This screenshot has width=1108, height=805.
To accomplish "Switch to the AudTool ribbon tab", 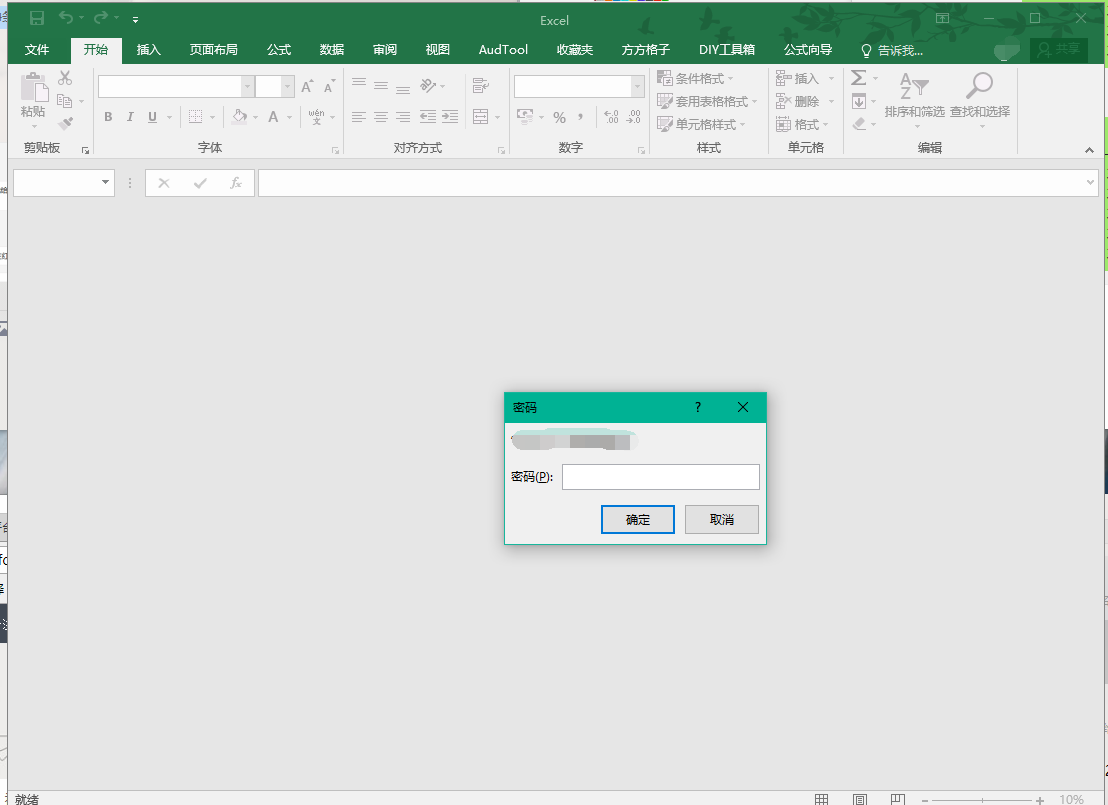I will [x=503, y=50].
